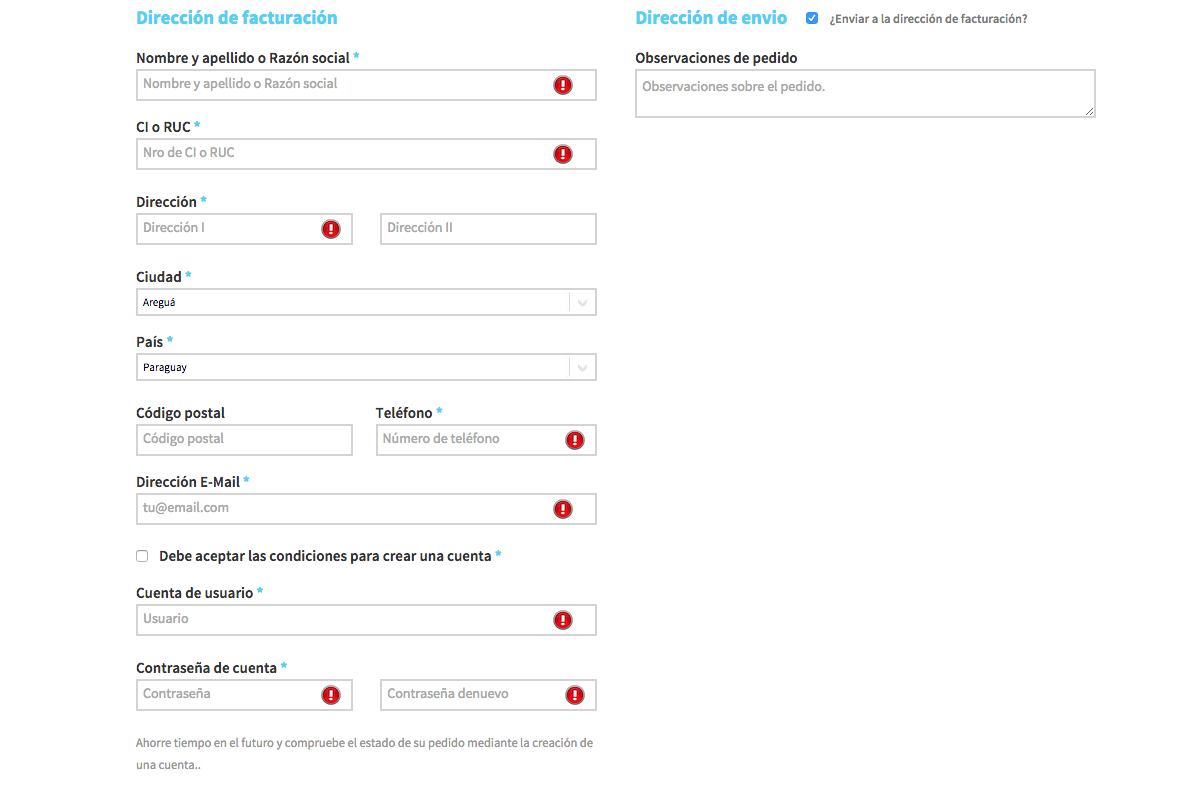Viewport: 1181px width, 809px height.
Task: Click the error icon in the Nombre y apellido field
Action: [x=563, y=85]
